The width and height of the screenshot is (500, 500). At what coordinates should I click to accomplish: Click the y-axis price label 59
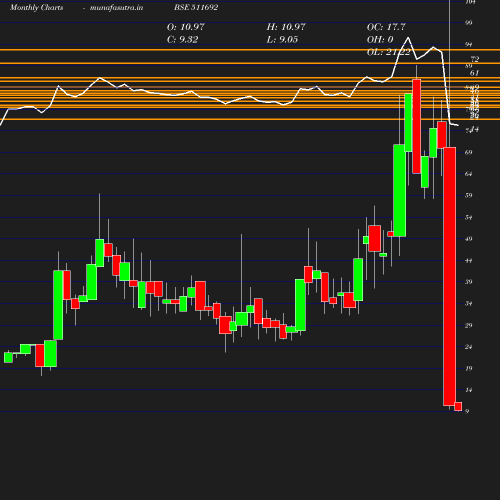coord(468,195)
